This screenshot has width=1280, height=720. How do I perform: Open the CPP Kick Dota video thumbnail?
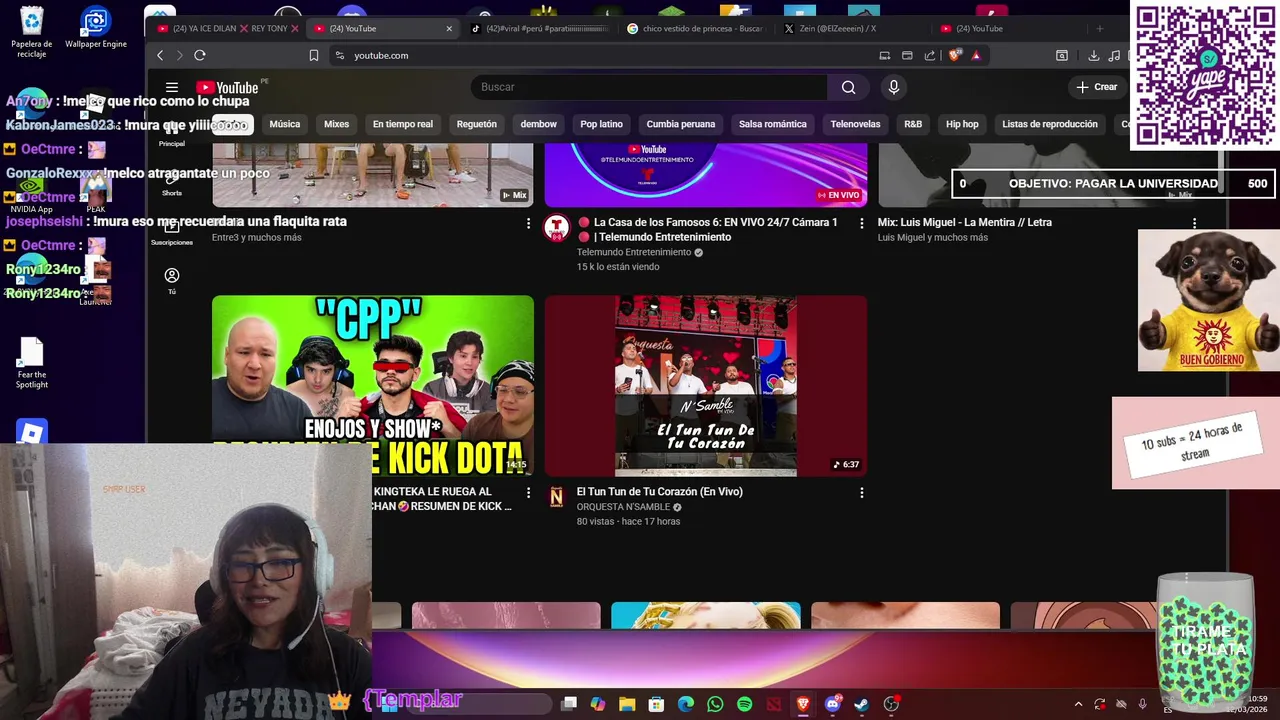(x=372, y=385)
